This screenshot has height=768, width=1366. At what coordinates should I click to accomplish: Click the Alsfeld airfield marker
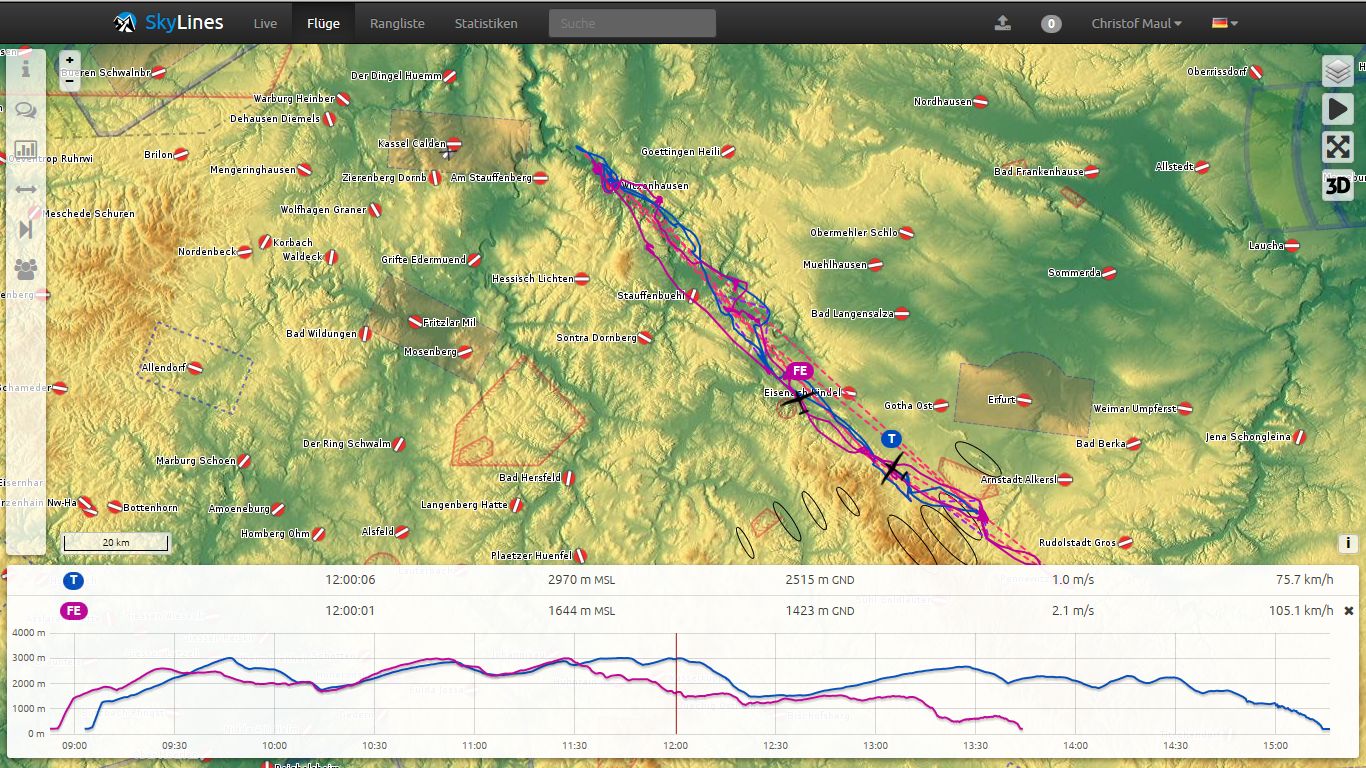(x=402, y=532)
